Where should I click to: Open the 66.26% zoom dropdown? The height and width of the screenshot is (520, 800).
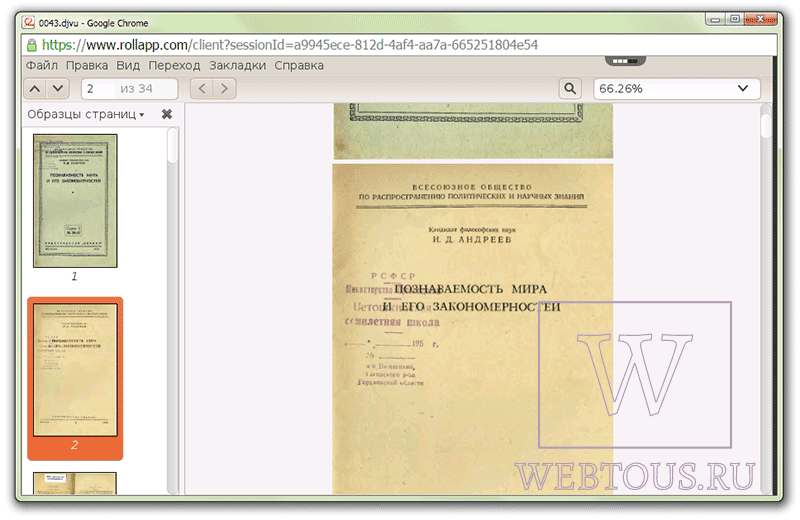[x=677, y=89]
